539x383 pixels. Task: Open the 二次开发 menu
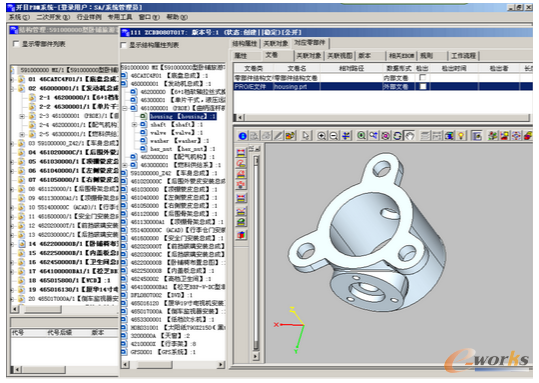pos(53,17)
